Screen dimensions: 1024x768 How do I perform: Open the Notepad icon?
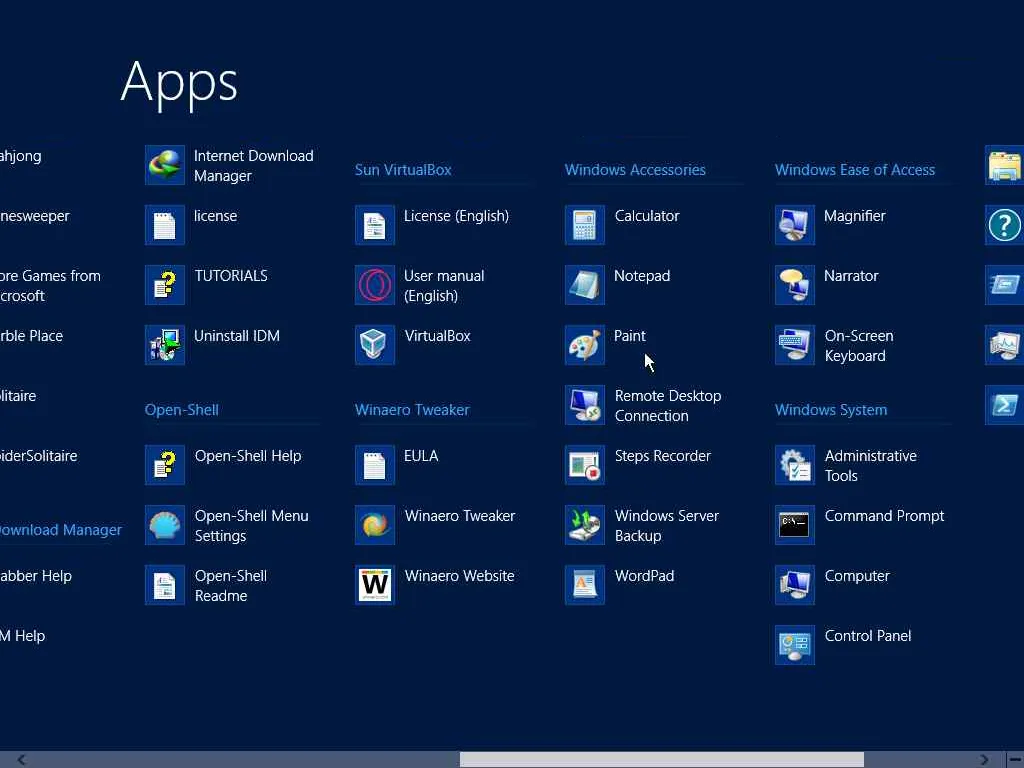pyautogui.click(x=584, y=285)
